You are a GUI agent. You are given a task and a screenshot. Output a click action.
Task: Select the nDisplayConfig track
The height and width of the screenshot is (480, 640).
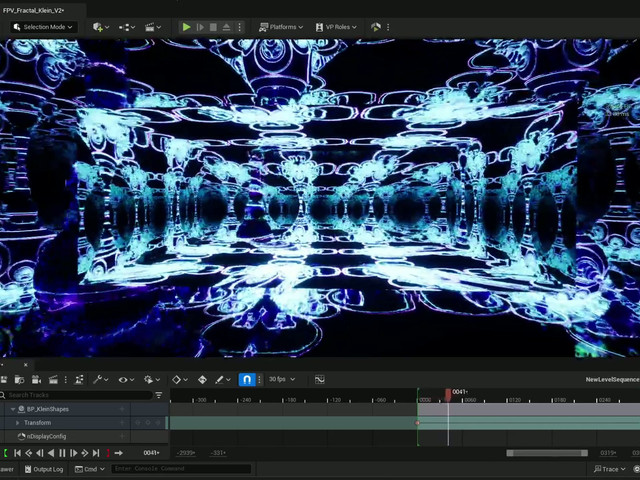click(45, 437)
